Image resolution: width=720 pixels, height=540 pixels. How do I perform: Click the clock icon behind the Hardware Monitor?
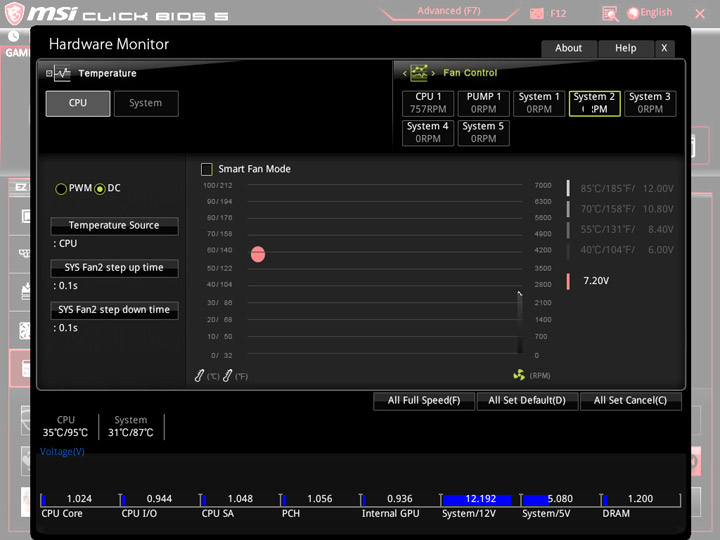pos(14,36)
